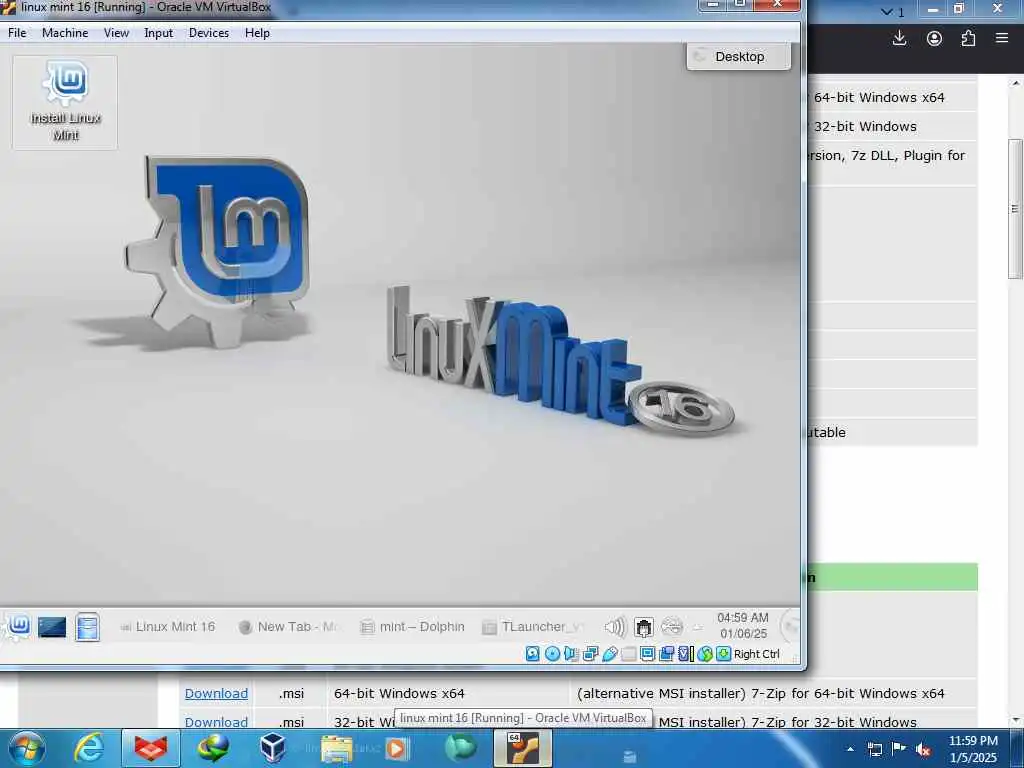Click the keyboard capture green arrow icon
The height and width of the screenshot is (768, 1024).
pos(723,654)
